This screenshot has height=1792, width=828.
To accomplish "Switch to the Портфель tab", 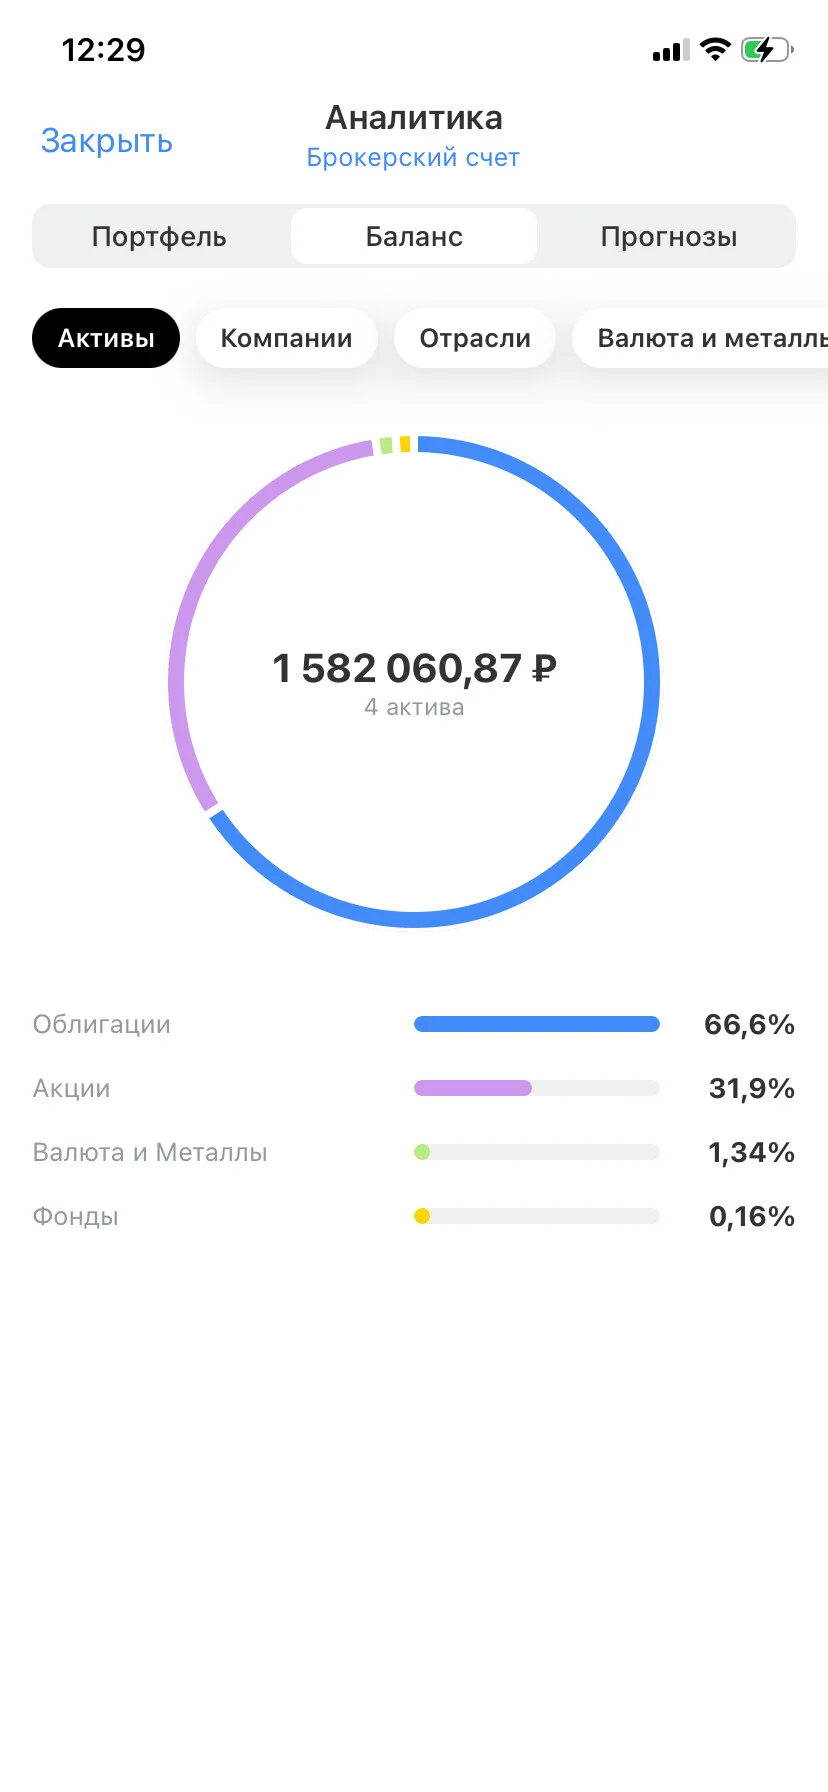I will point(159,237).
